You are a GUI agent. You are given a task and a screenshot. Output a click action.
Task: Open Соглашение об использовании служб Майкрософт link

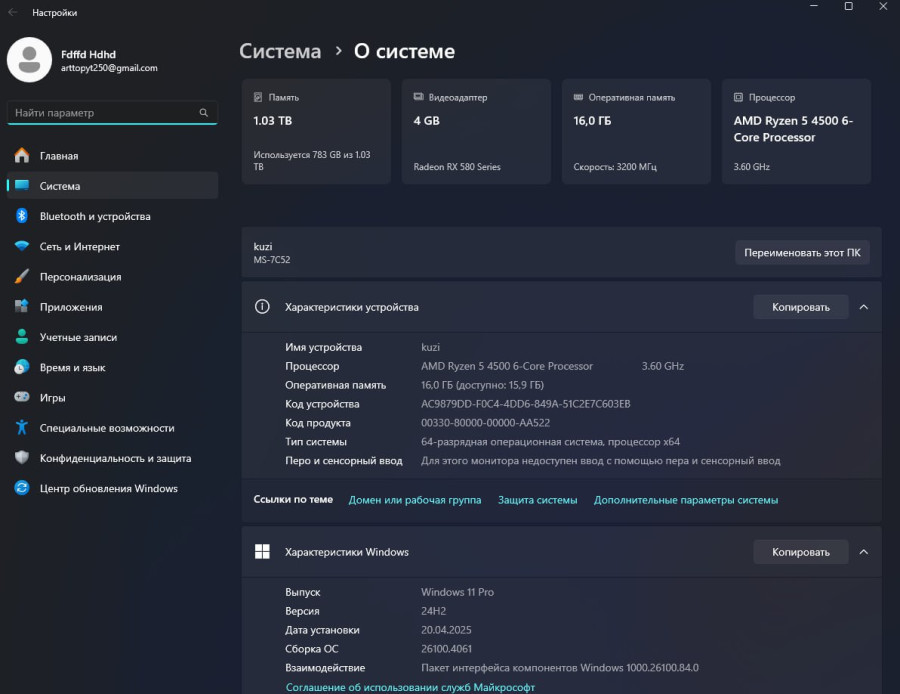coord(410,687)
